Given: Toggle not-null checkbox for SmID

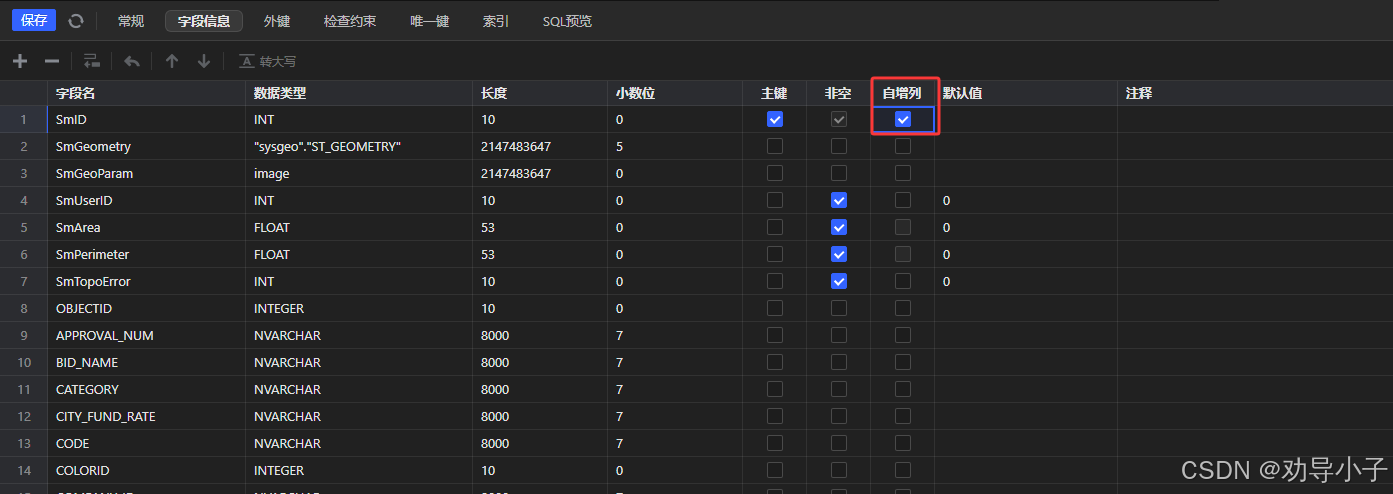Looking at the screenshot, I should (x=839, y=119).
